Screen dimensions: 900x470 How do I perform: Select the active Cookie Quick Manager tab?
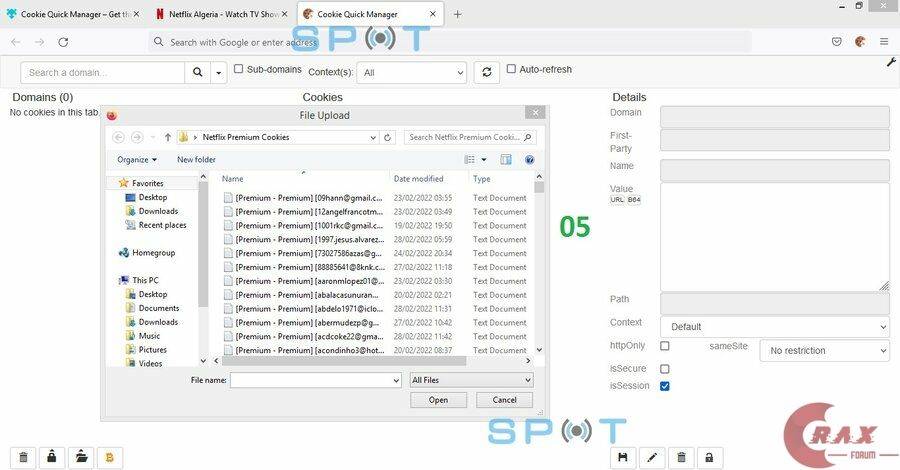coord(371,14)
